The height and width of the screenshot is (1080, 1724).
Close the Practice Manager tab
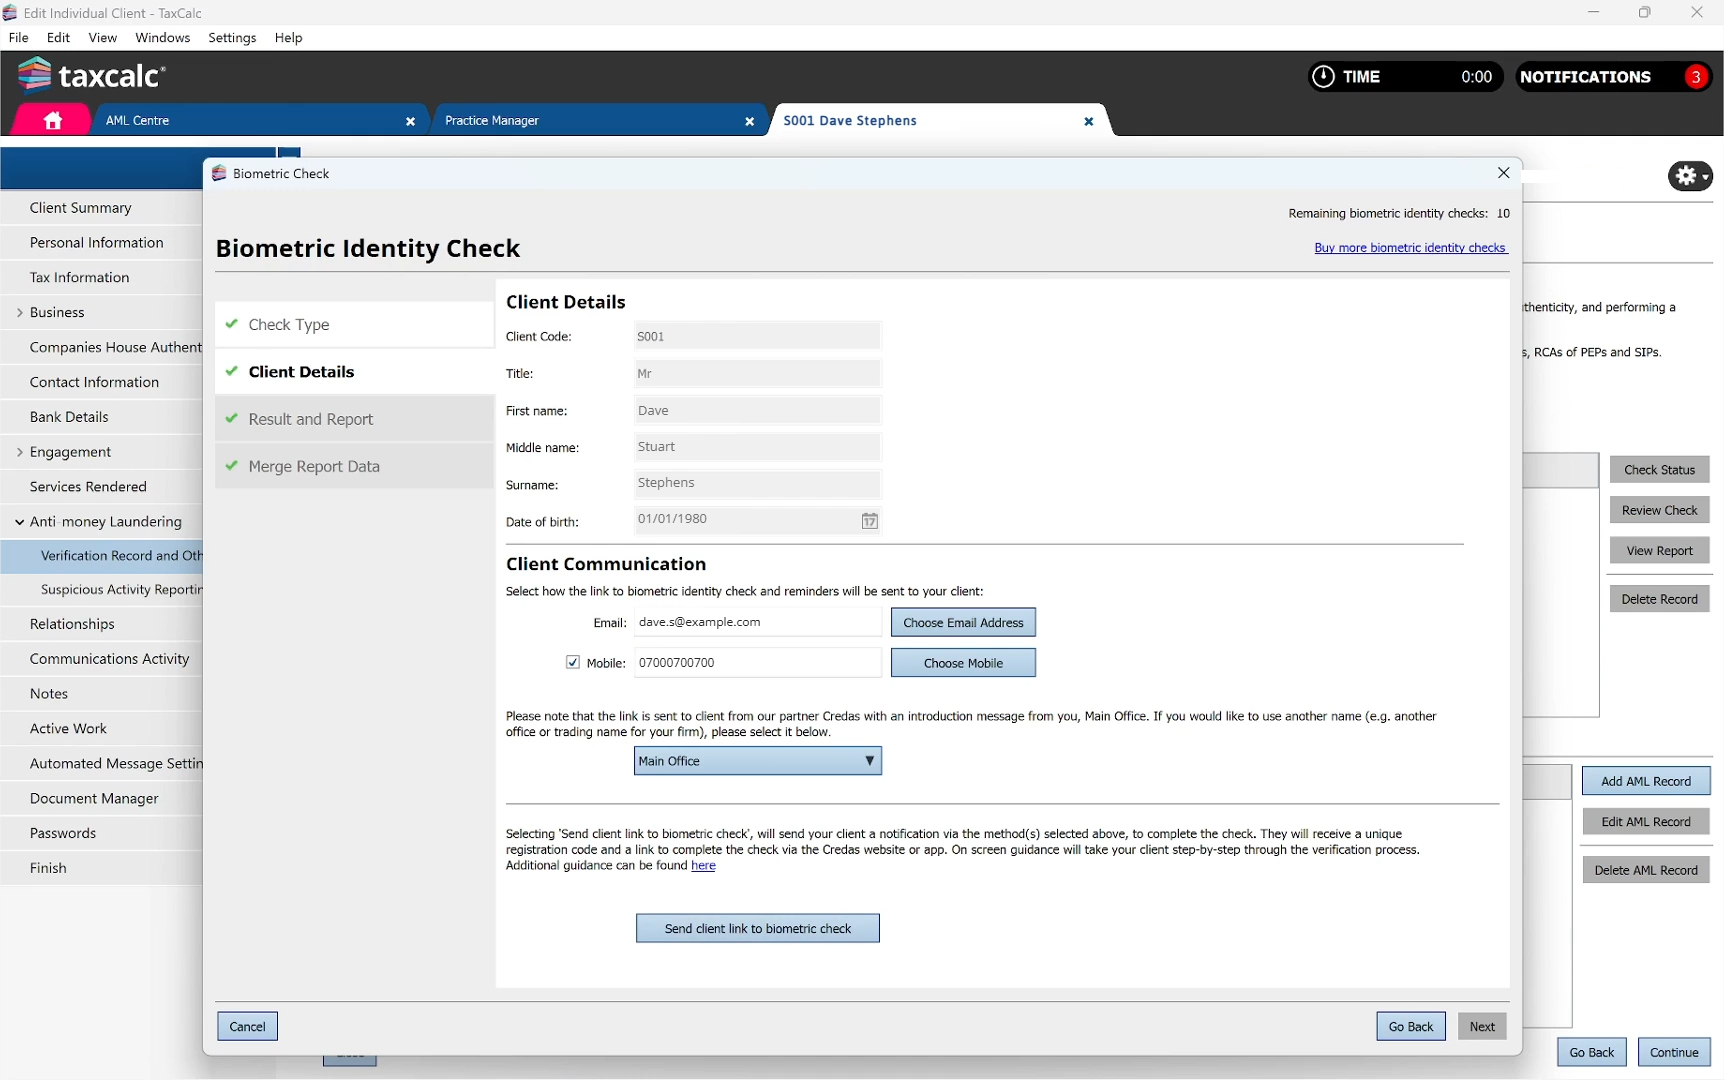(749, 121)
